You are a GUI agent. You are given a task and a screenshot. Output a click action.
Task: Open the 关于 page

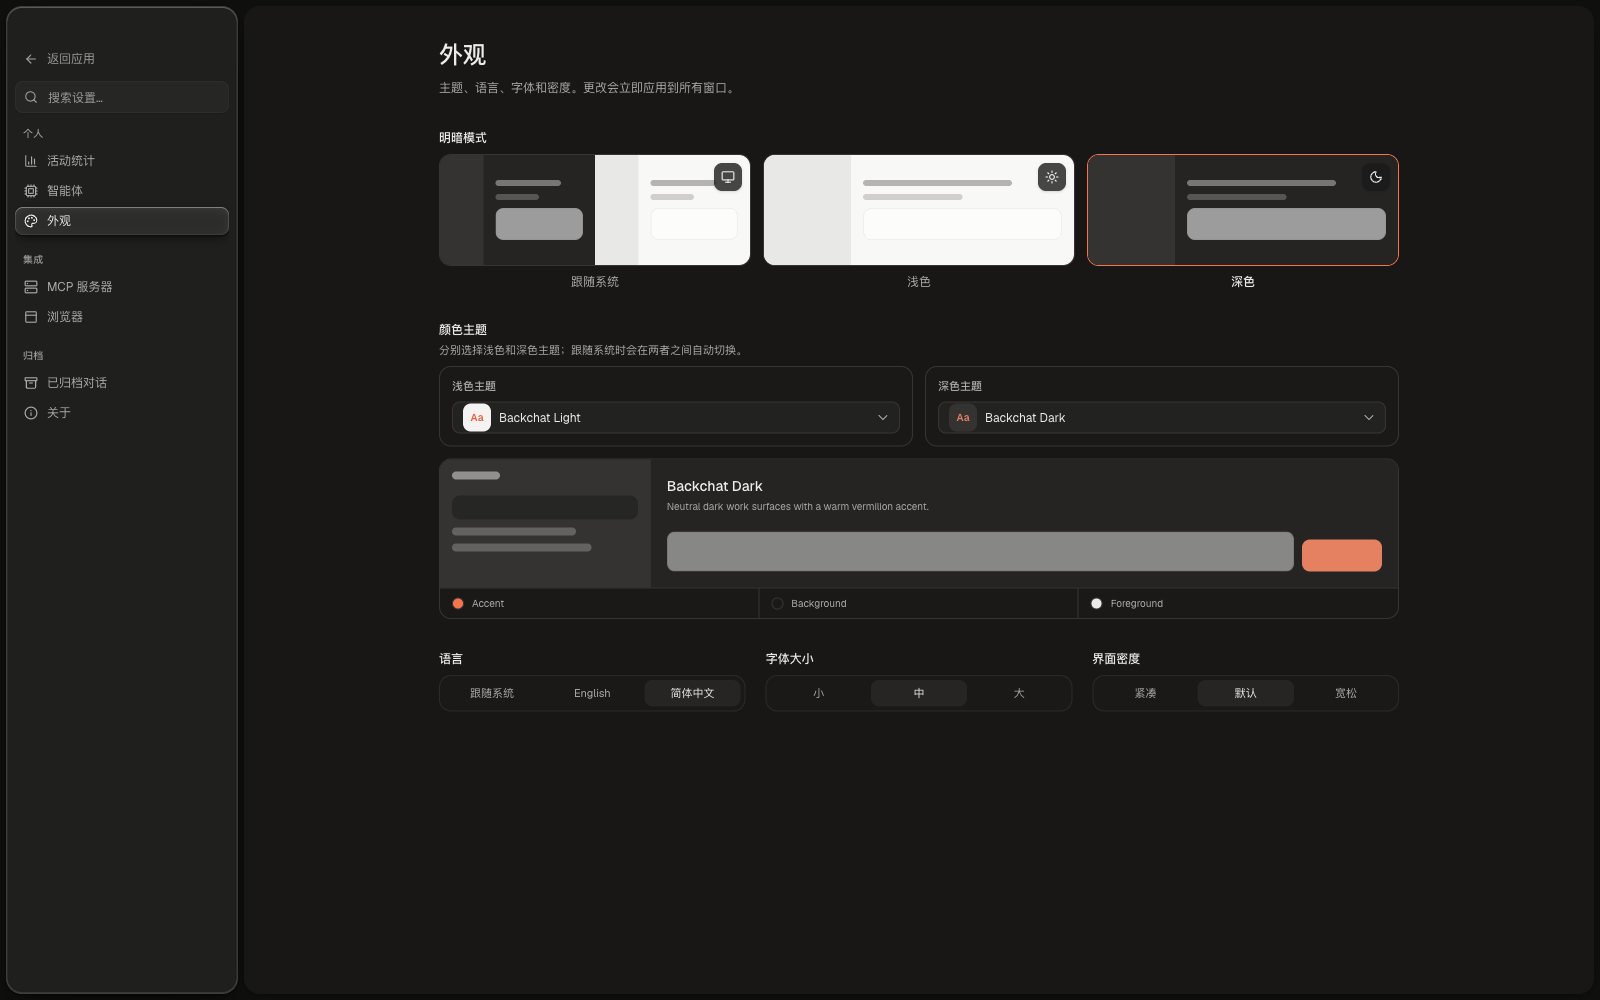pyautogui.click(x=122, y=413)
